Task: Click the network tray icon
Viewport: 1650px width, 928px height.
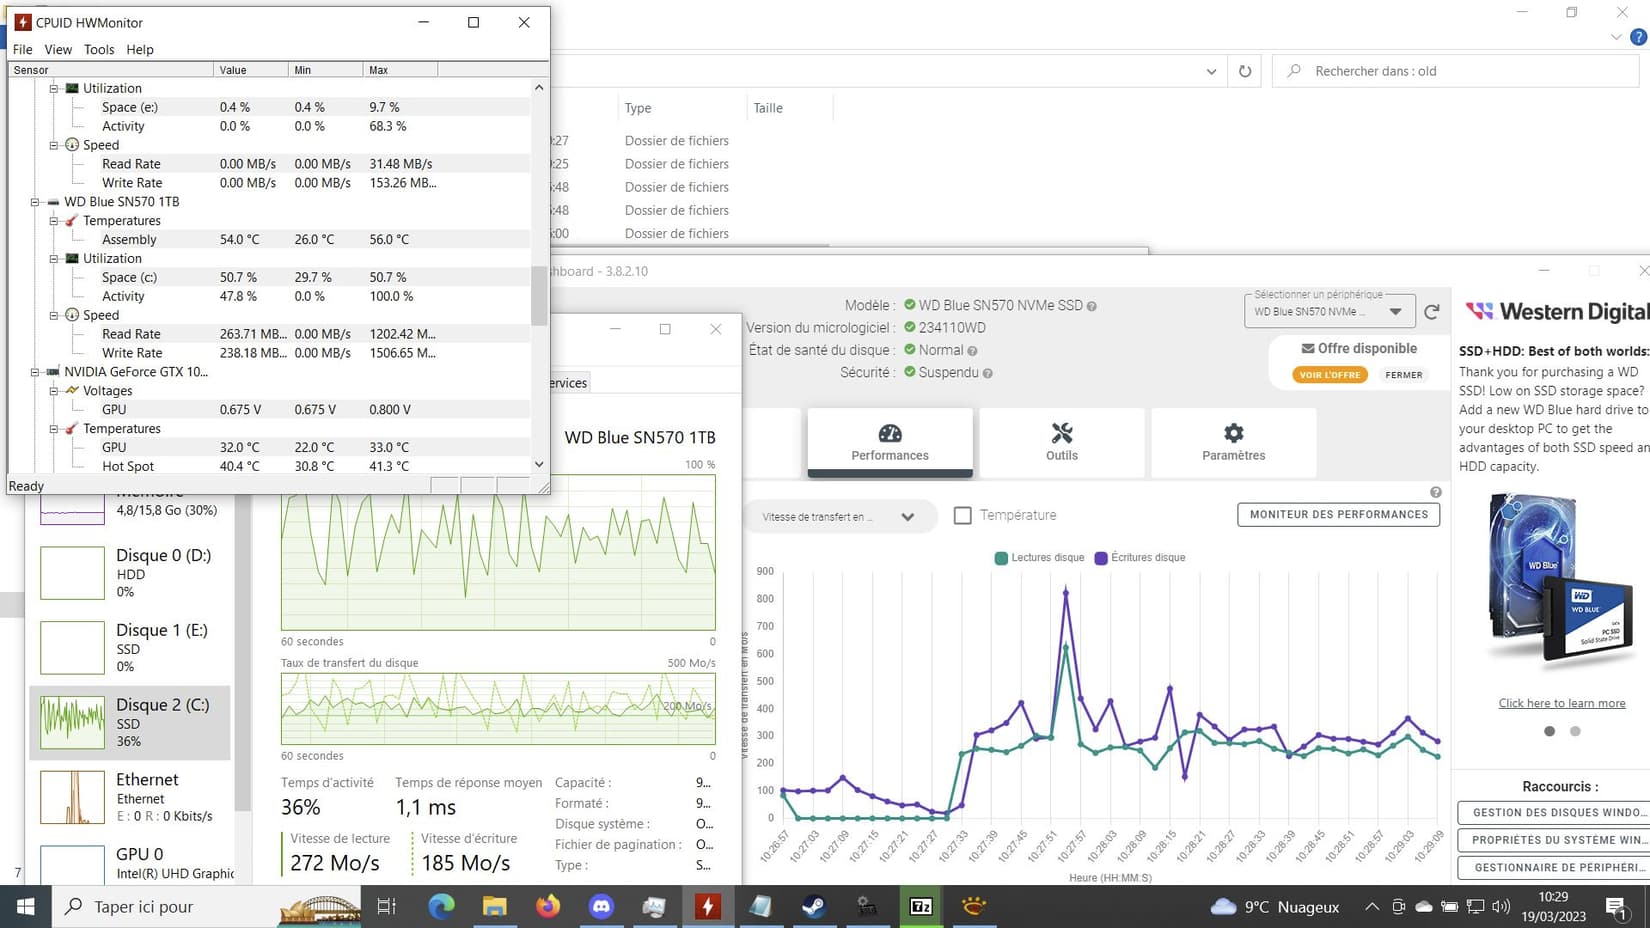Action: [1475, 907]
